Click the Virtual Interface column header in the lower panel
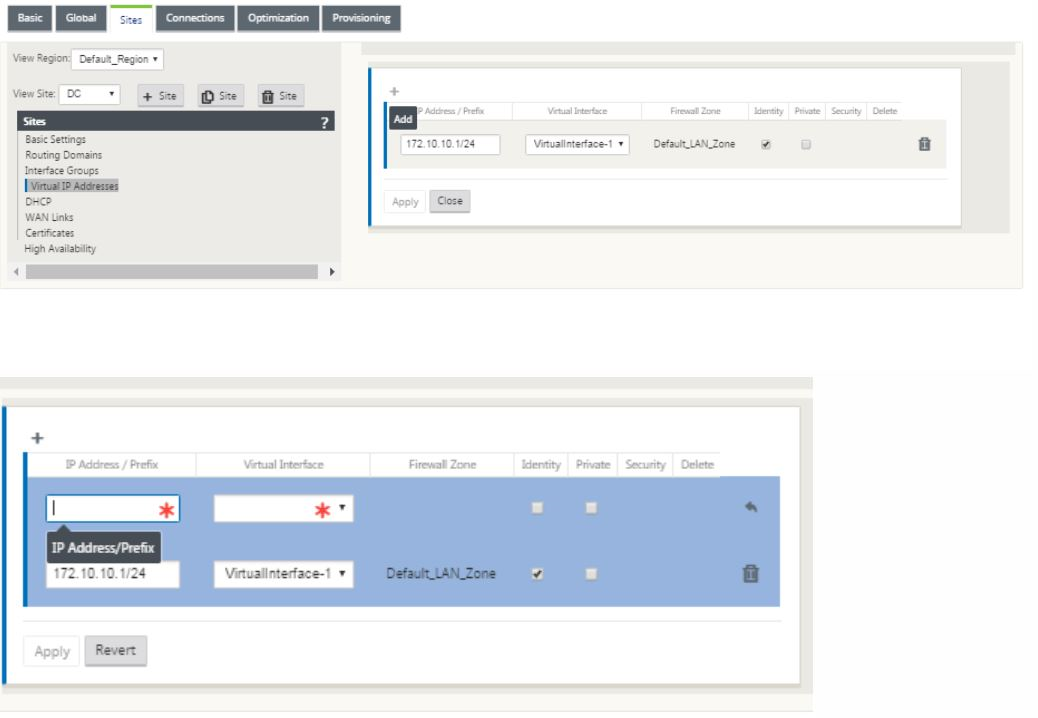The image size is (1038, 718). 283,465
